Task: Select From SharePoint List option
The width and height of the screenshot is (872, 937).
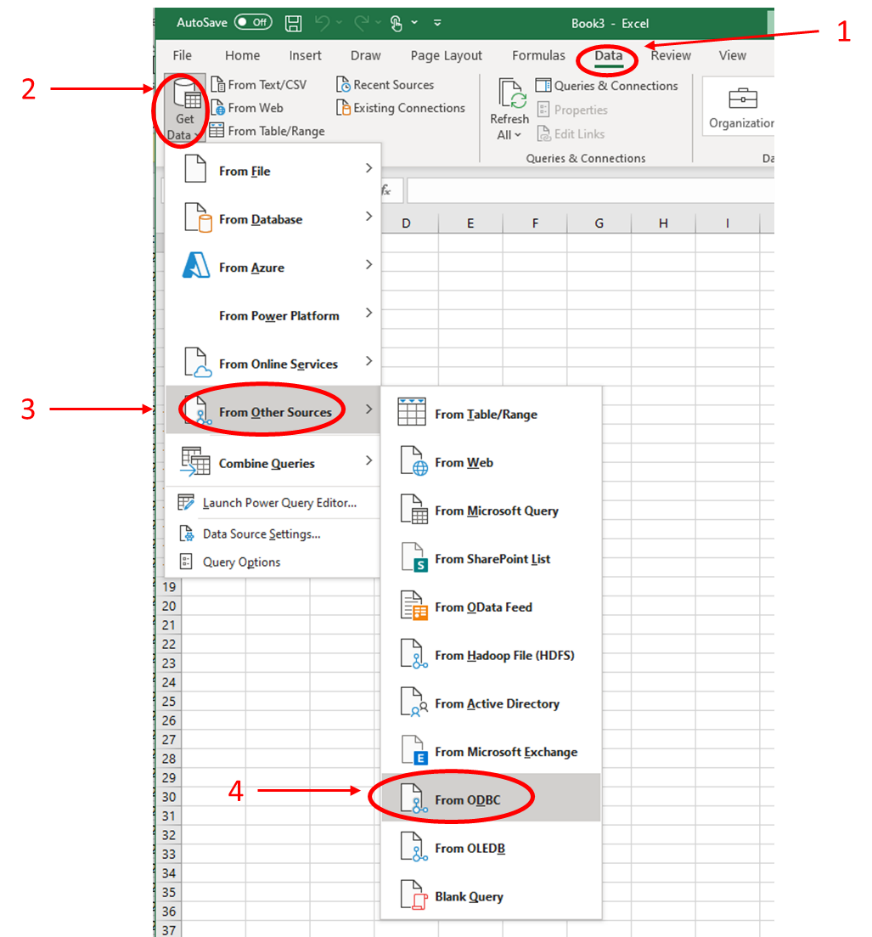Action: click(490, 559)
